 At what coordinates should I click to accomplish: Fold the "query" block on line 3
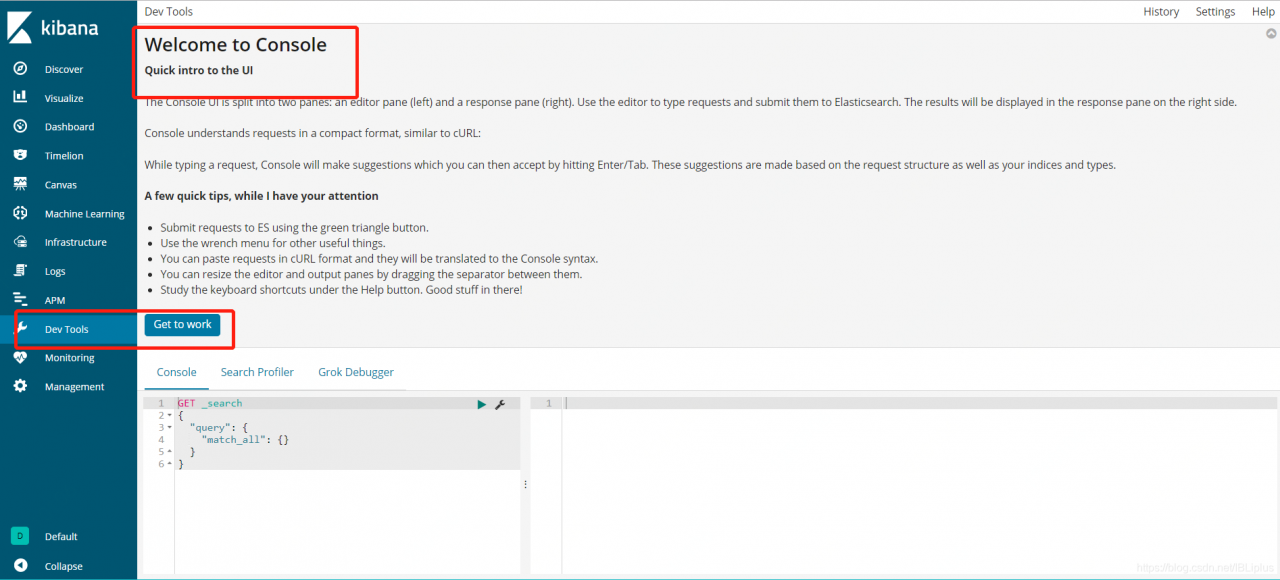170,428
